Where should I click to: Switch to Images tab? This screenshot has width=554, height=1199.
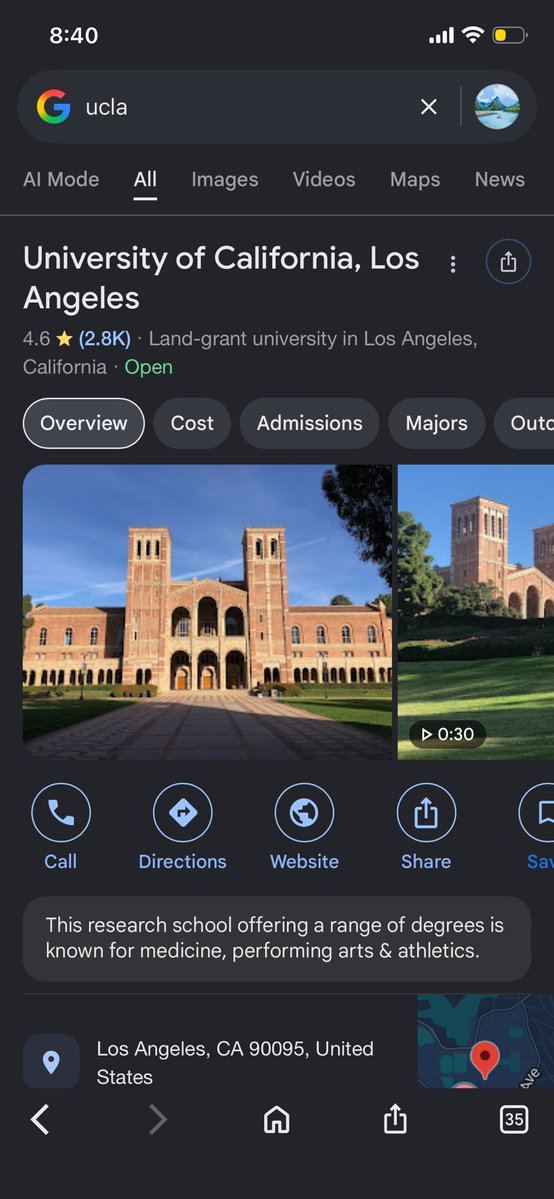coord(225,180)
